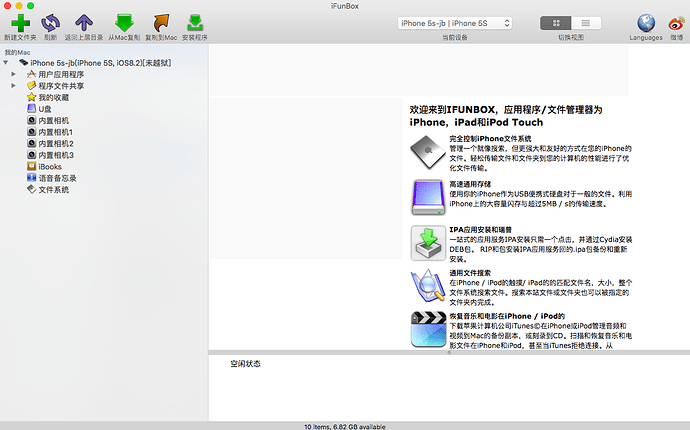Expand the 程序文件共享 tree node
The image size is (690, 430).
[x=14, y=86]
